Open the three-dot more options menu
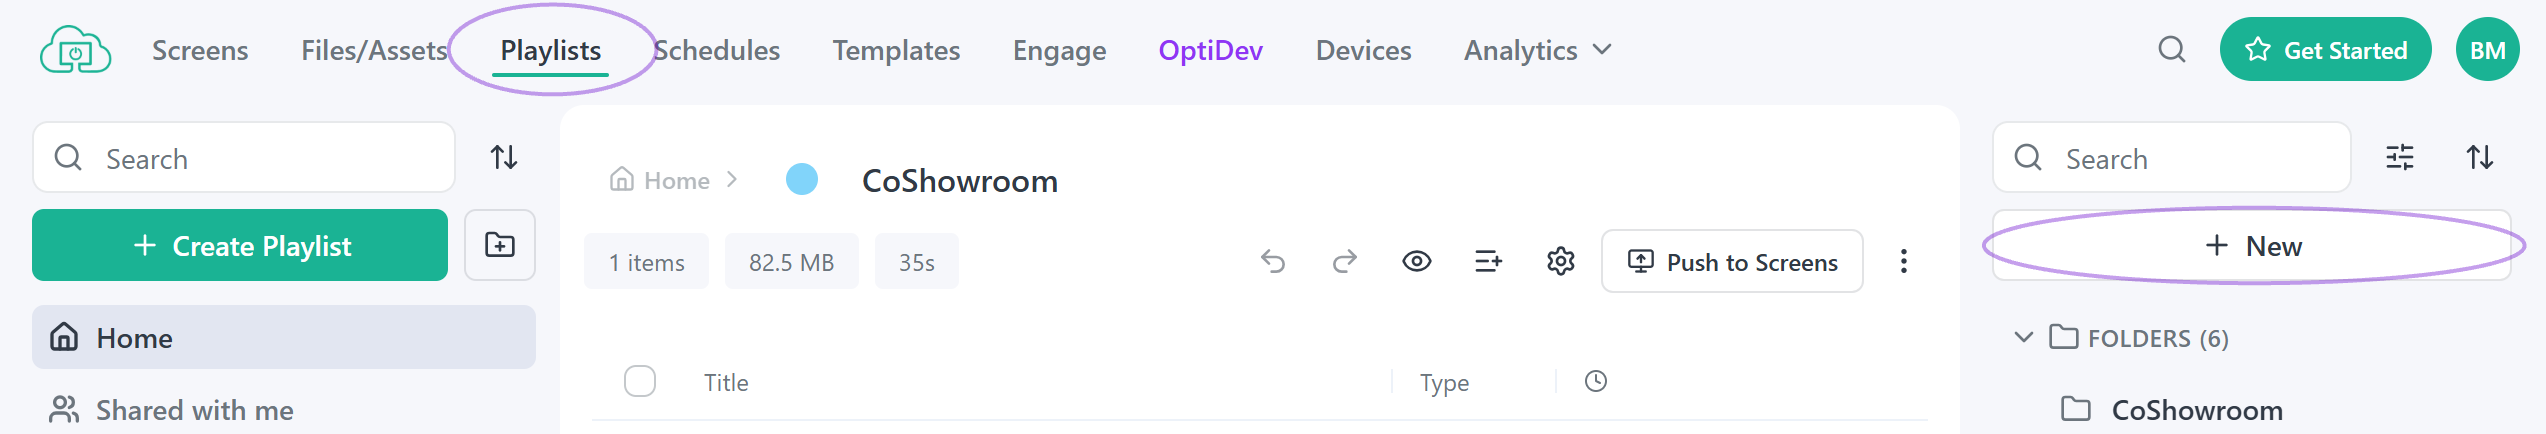This screenshot has width=2546, height=434. click(1904, 262)
